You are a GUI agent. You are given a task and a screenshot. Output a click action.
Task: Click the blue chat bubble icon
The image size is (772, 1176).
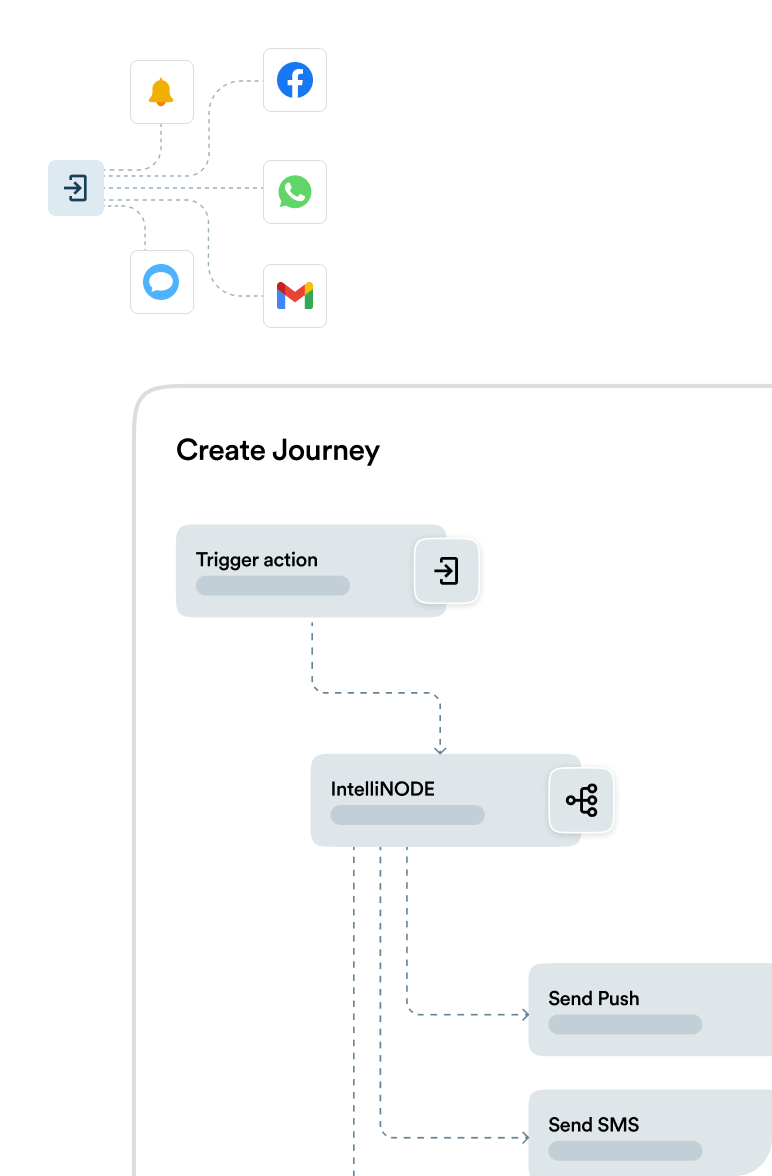pos(161,282)
